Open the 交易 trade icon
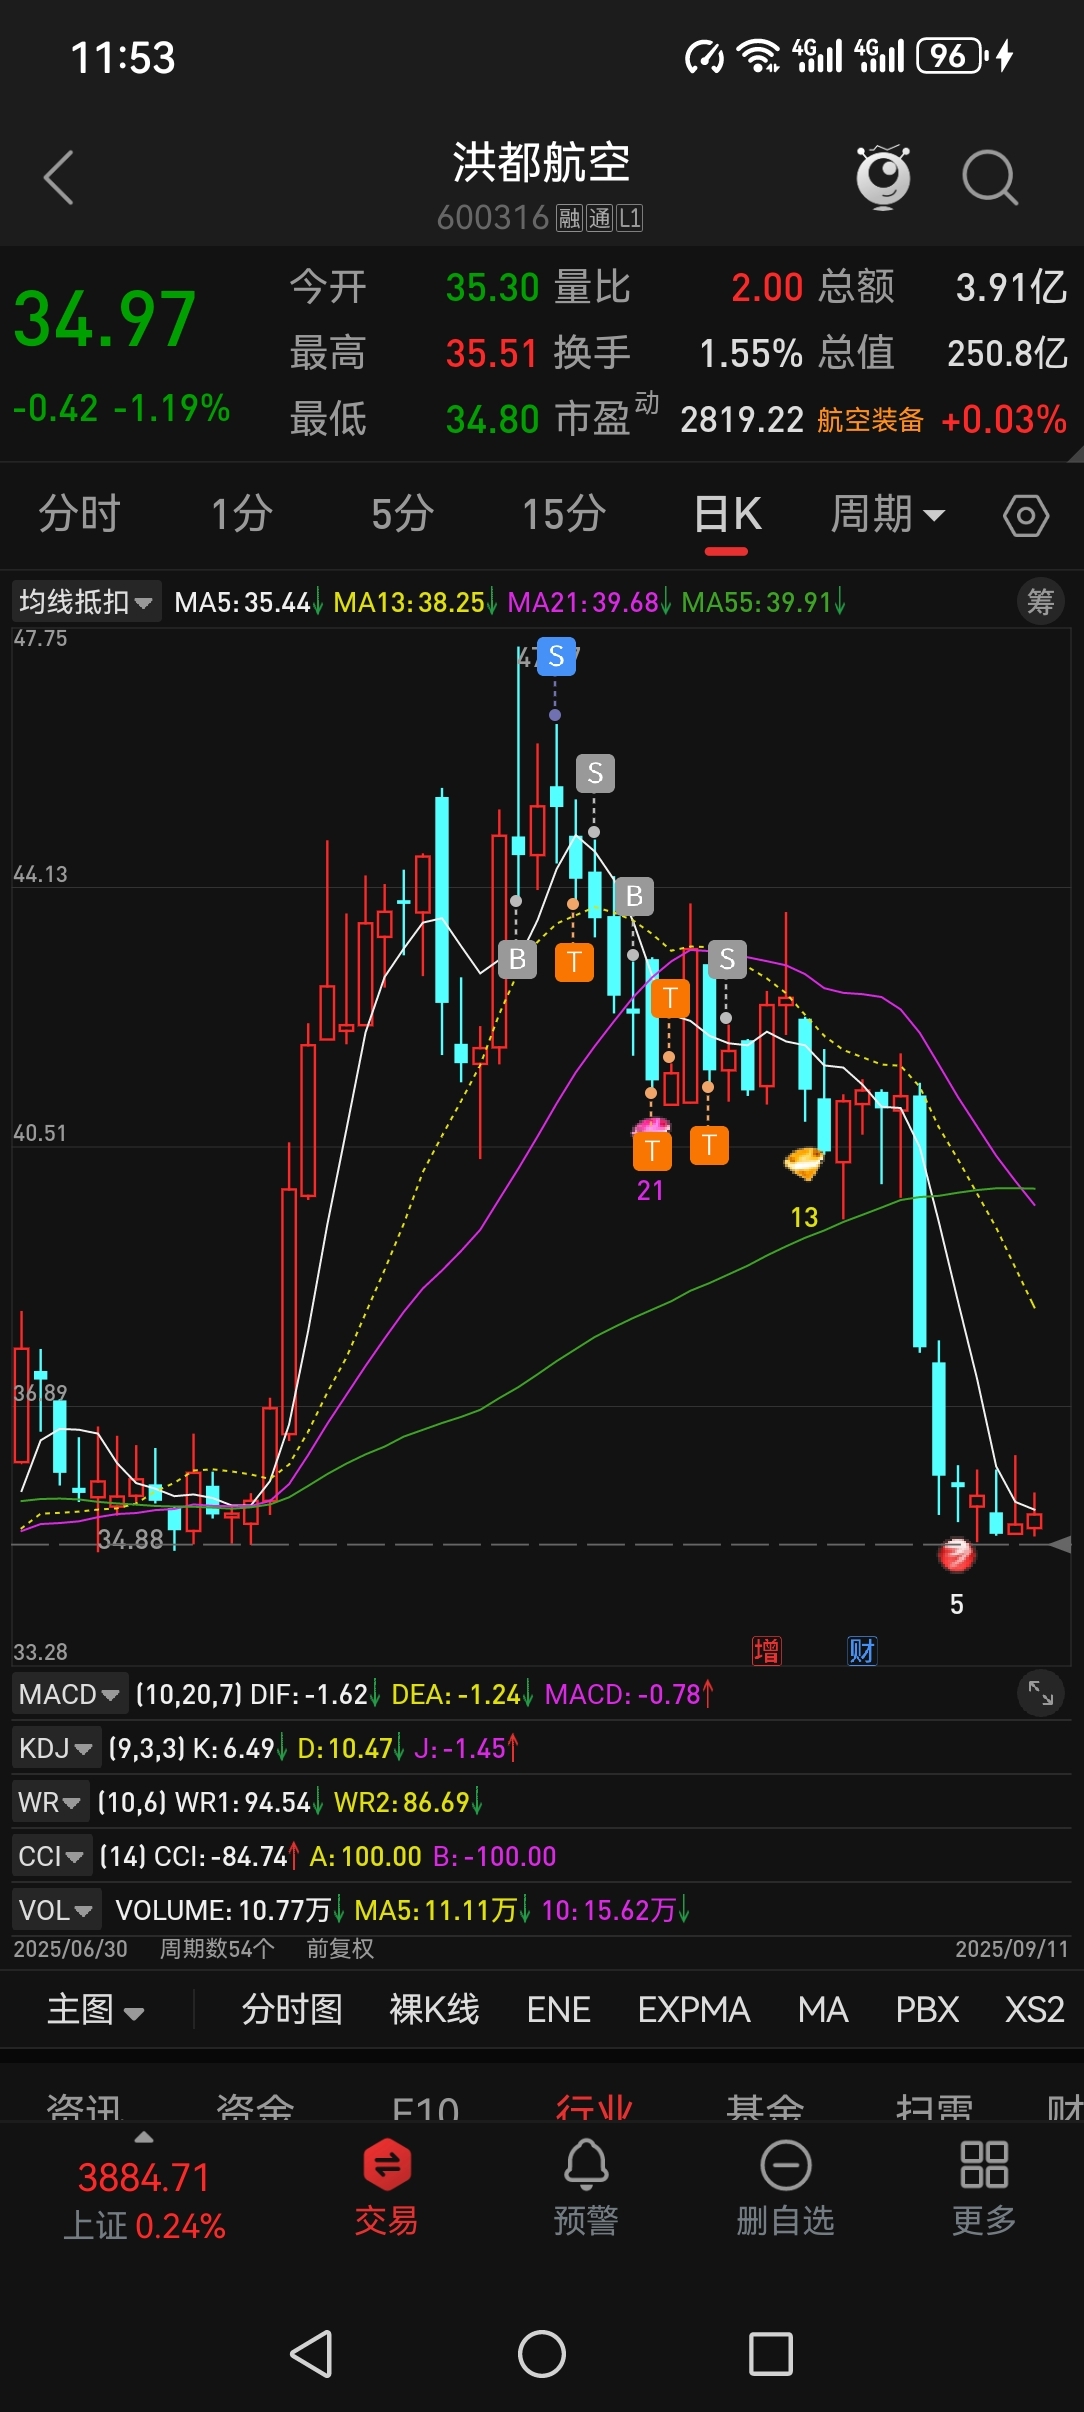 click(386, 2190)
